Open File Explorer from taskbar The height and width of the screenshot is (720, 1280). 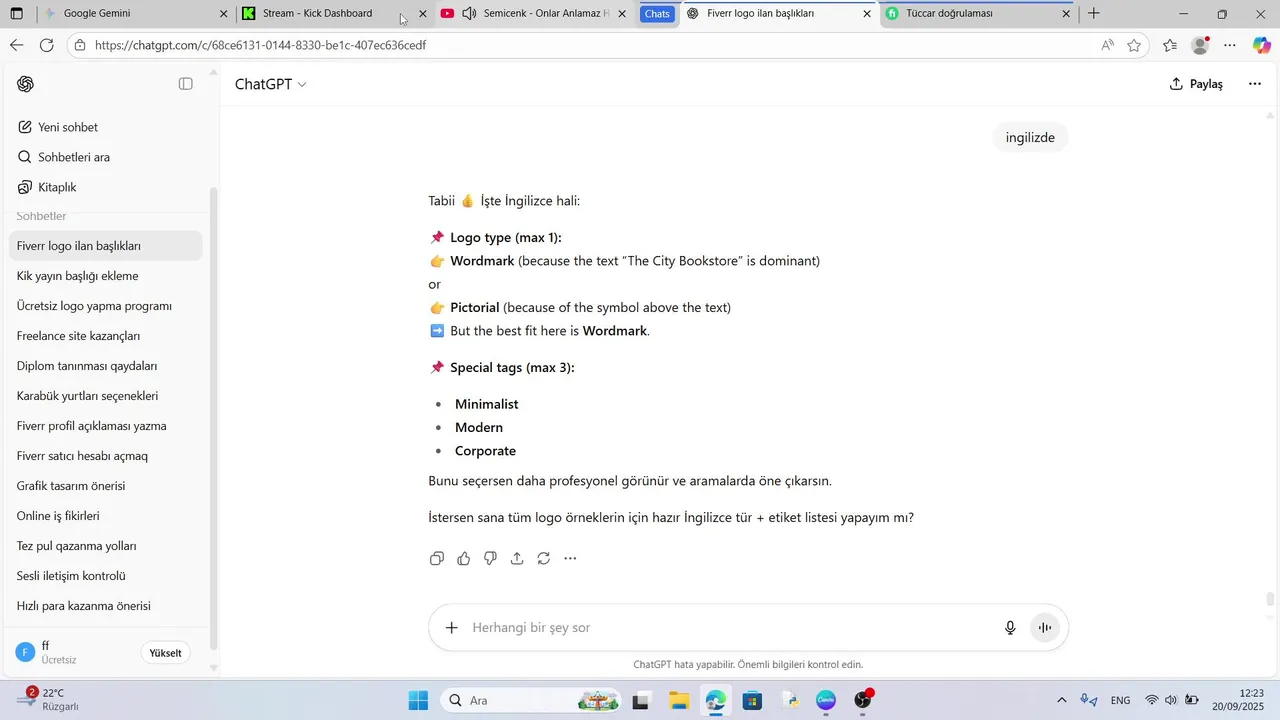[x=679, y=700]
